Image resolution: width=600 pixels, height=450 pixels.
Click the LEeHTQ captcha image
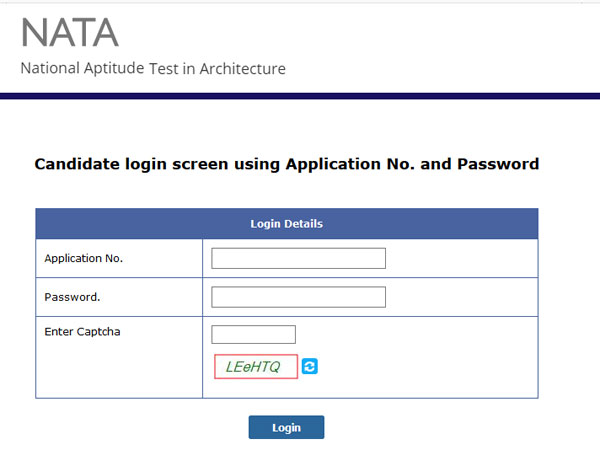255,367
